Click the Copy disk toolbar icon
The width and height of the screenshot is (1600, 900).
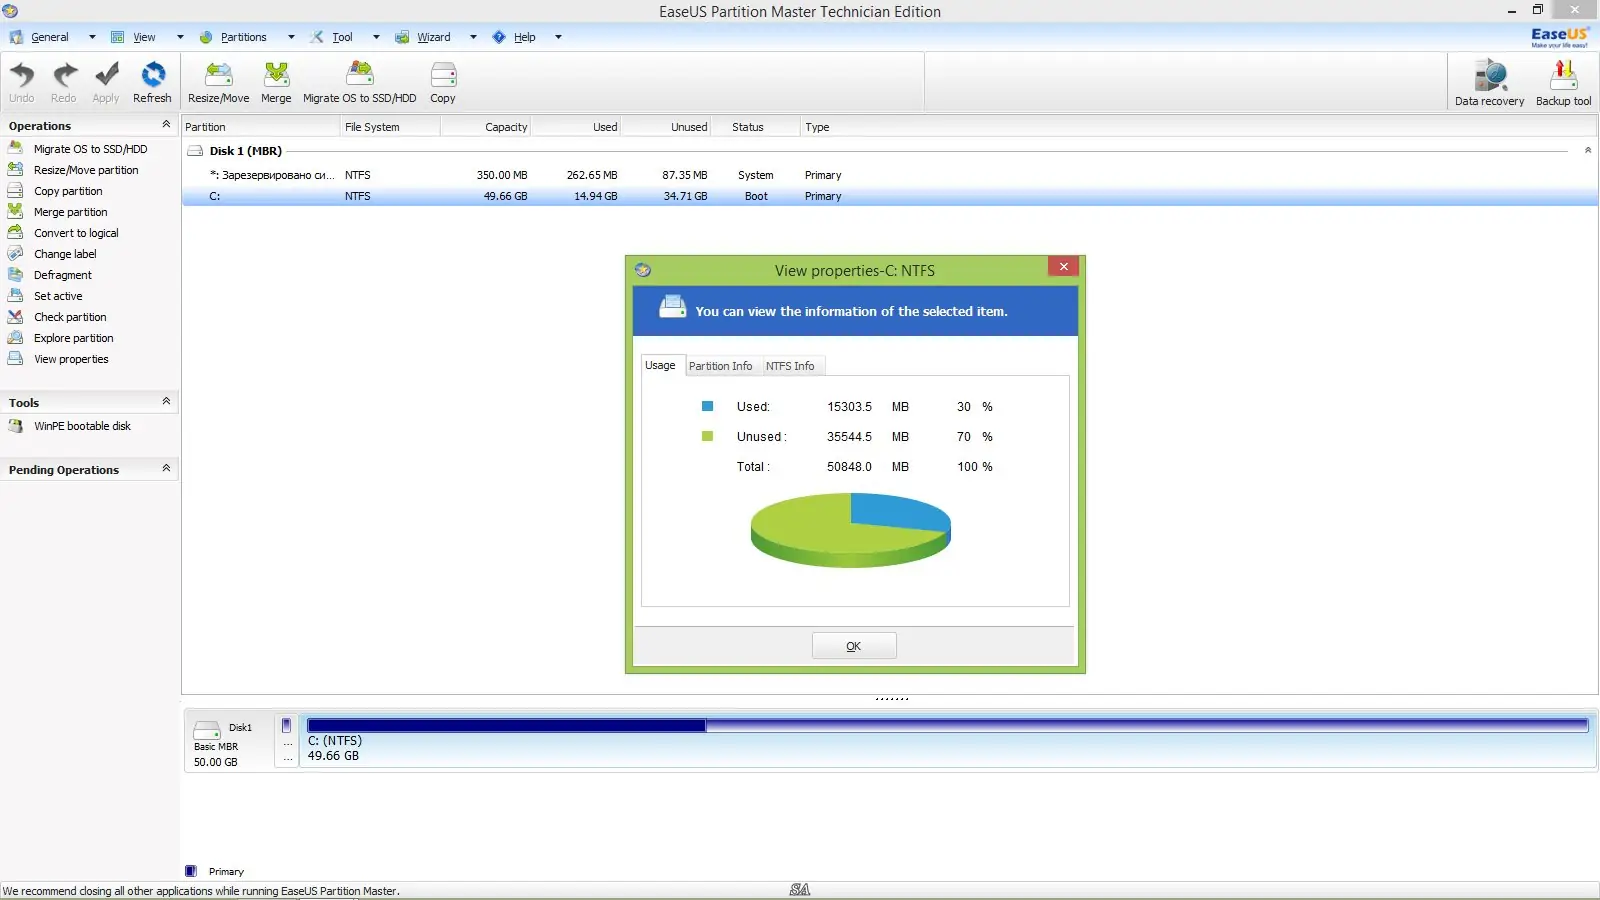(443, 82)
